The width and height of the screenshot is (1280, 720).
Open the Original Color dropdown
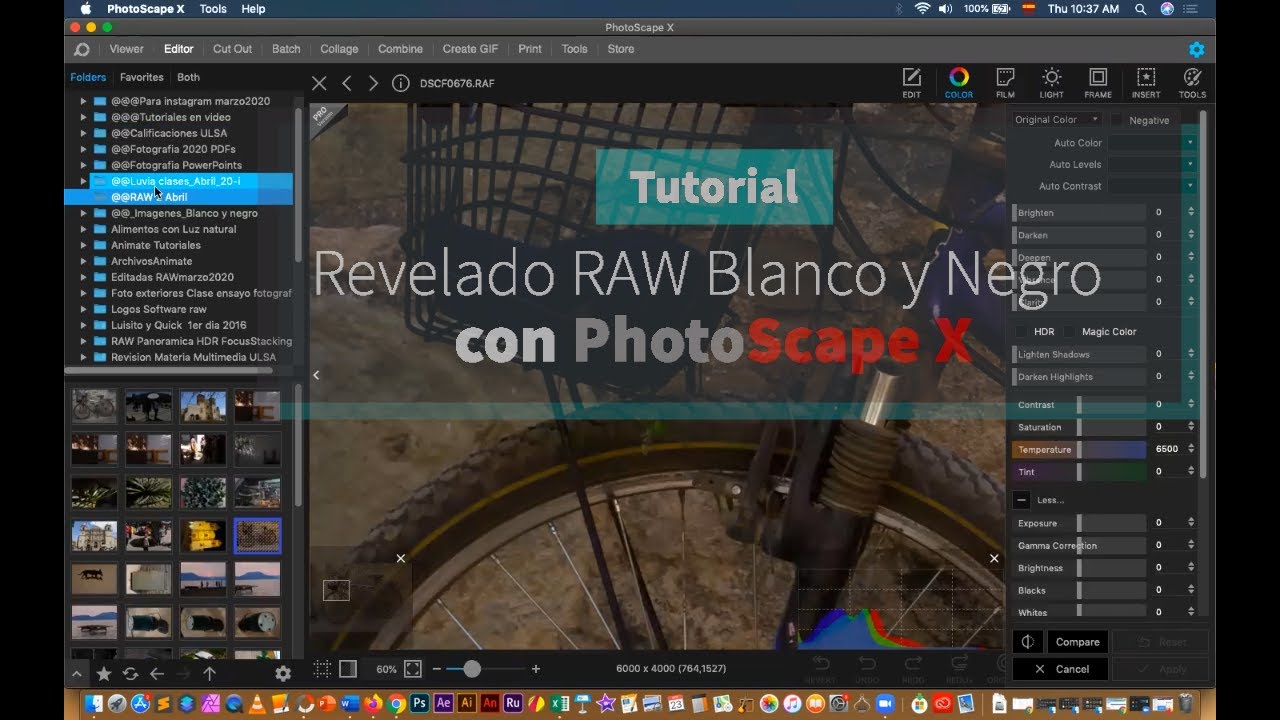pos(1056,120)
